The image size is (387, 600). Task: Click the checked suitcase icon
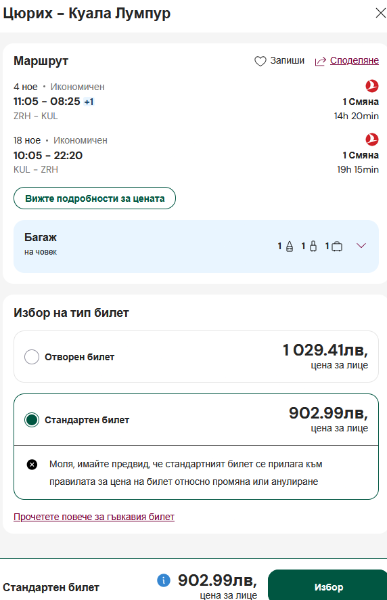point(337,246)
